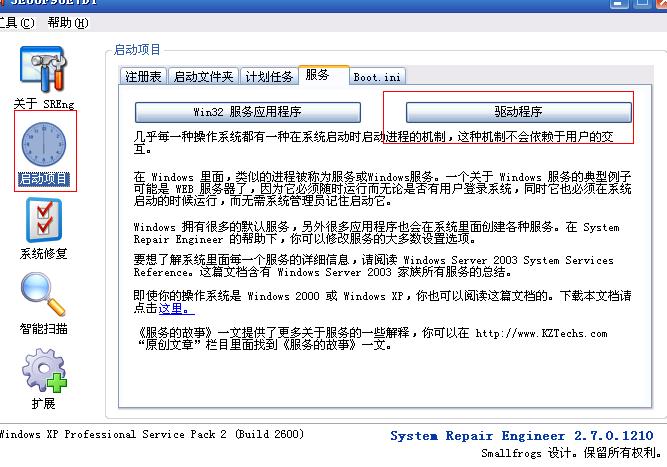Click the 扩展 label
The image size is (667, 467).
43,403
